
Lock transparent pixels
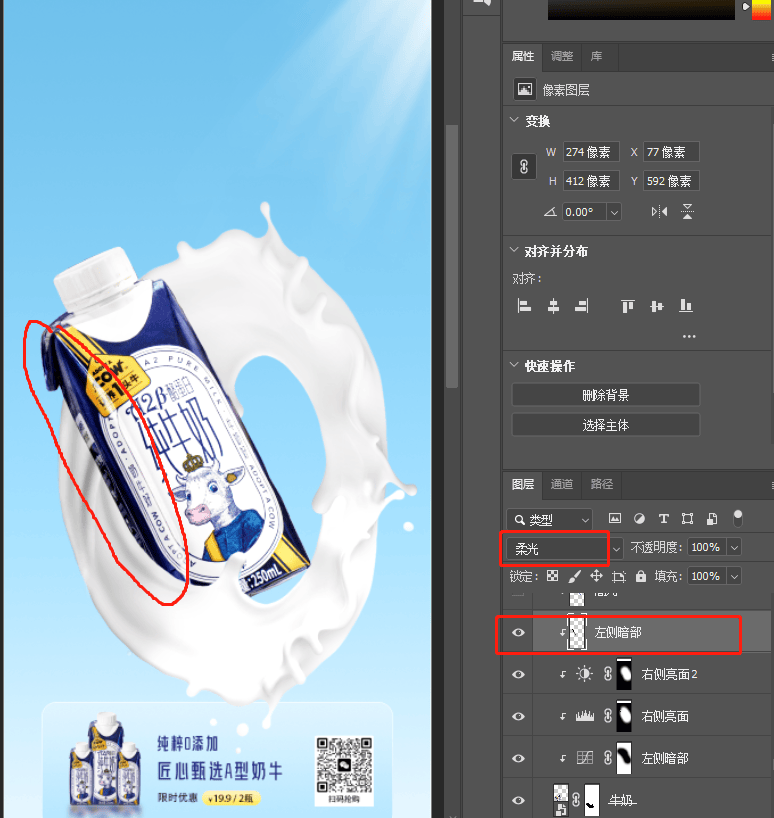coord(552,576)
